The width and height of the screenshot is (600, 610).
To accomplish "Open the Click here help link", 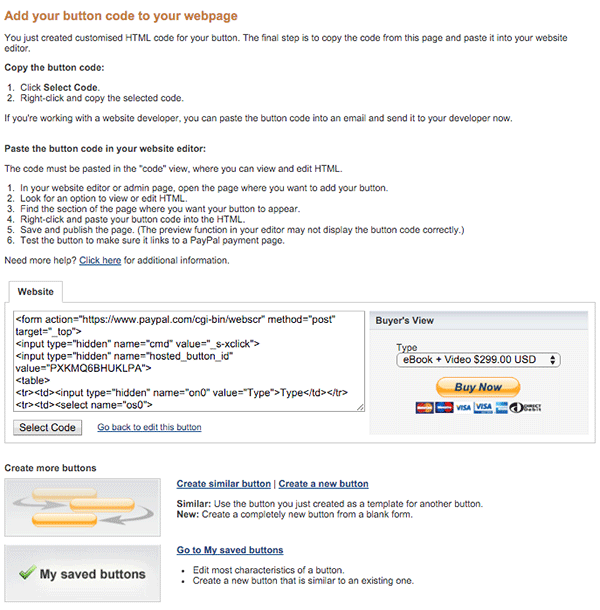I will click(x=100, y=260).
